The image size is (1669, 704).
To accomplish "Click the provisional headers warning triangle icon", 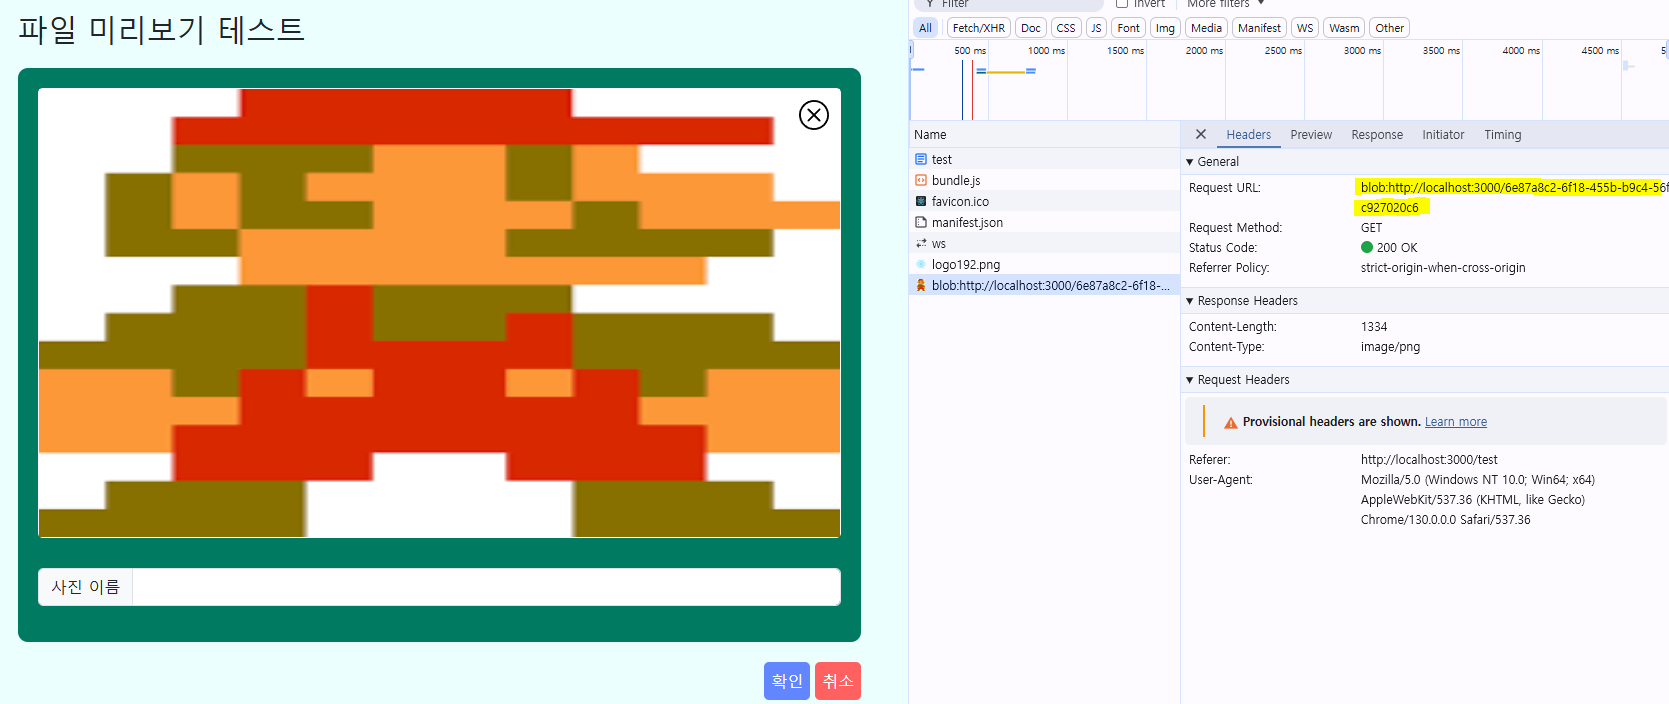I will 1231,422.
